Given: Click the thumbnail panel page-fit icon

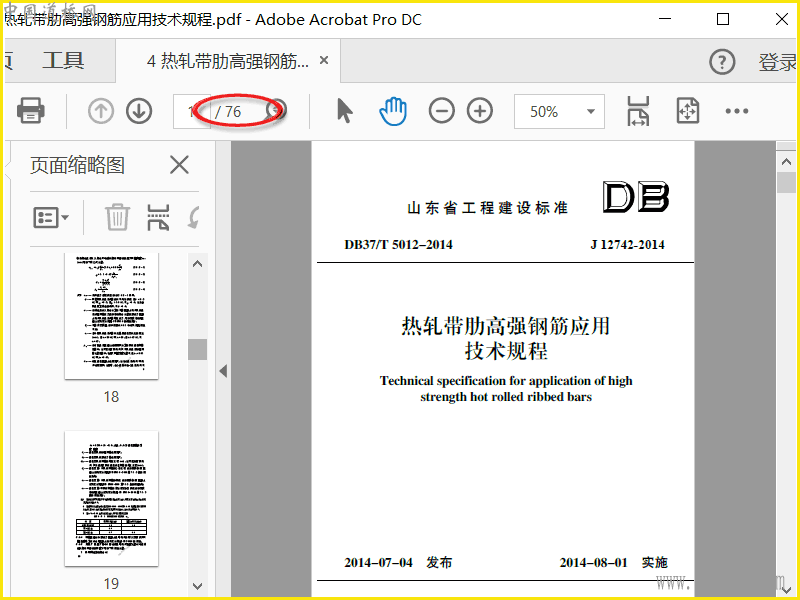Looking at the screenshot, I should pyautogui.click(x=158, y=217).
